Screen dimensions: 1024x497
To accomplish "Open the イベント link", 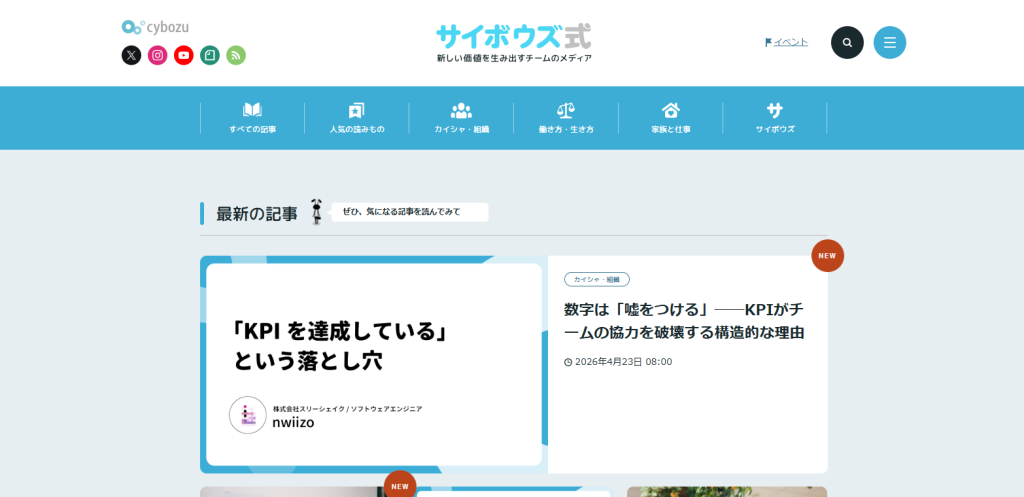I will (791, 42).
